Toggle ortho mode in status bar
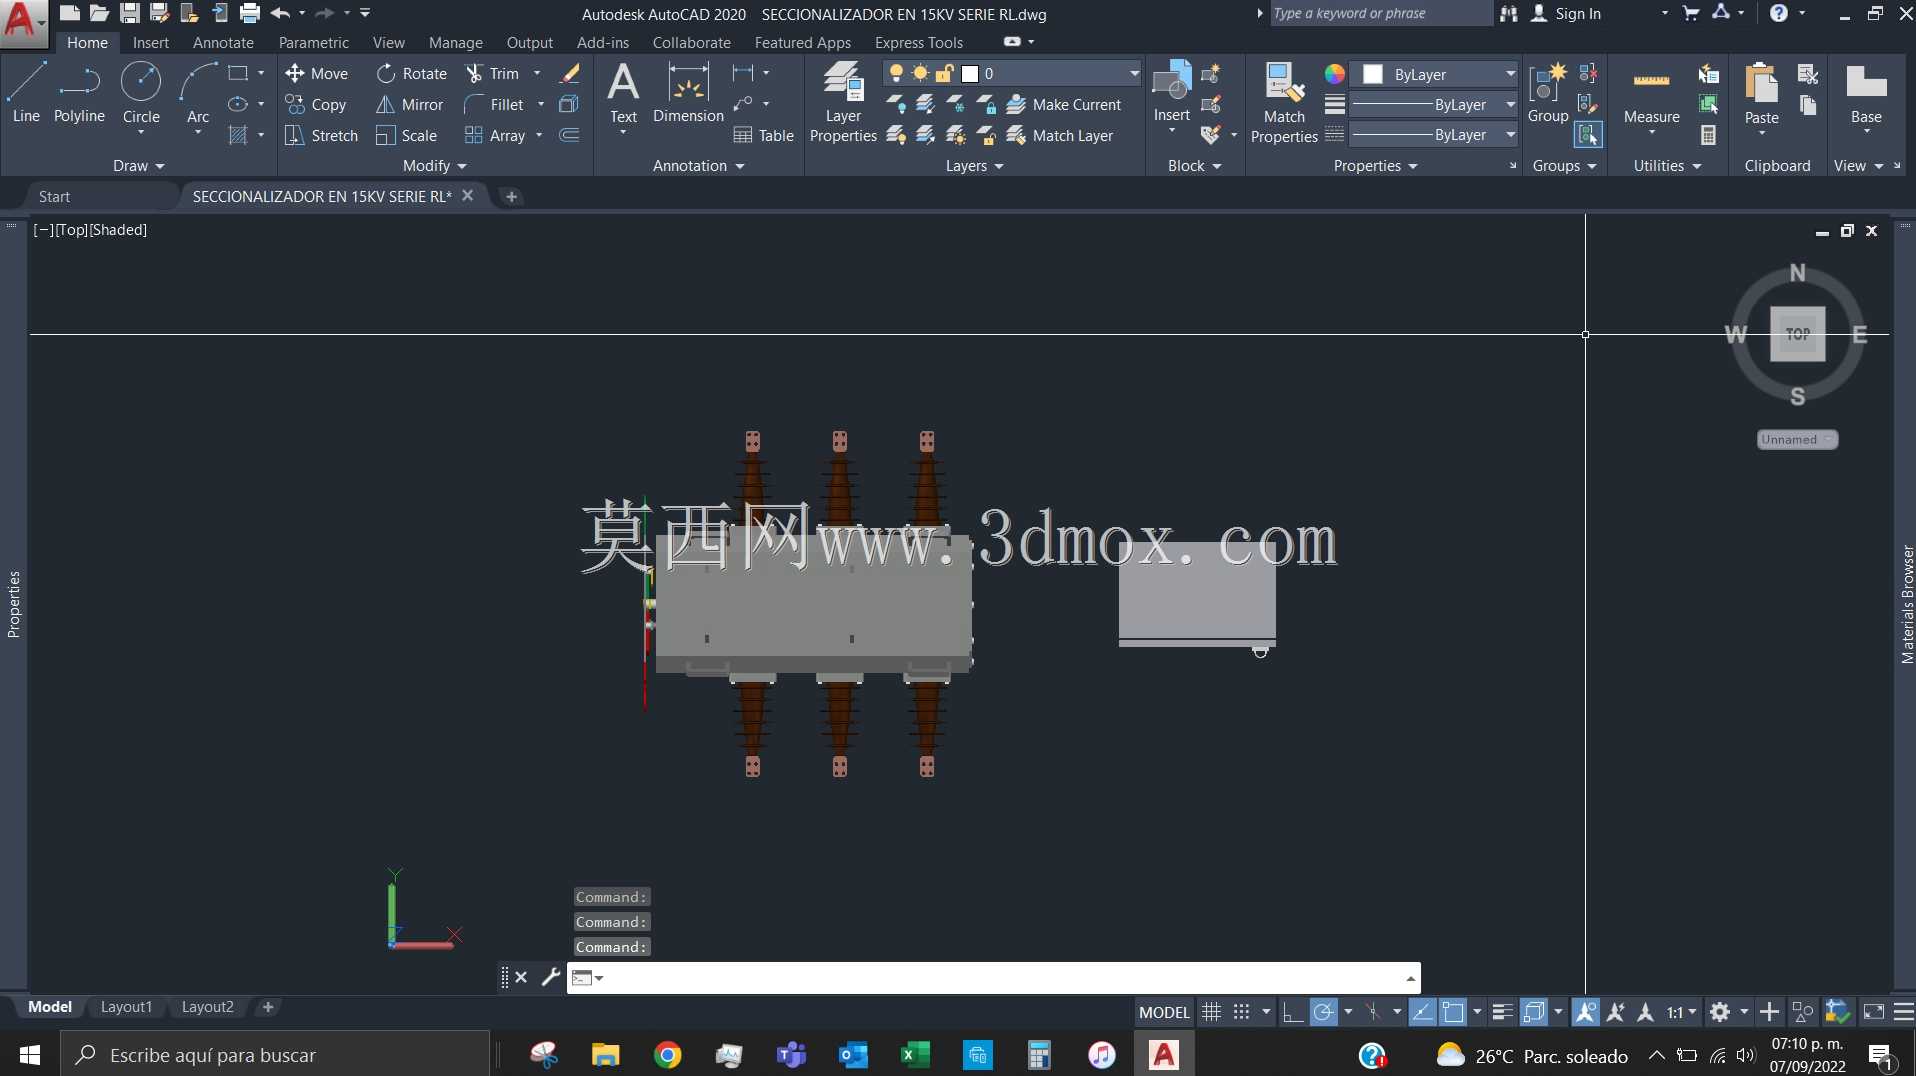The width and height of the screenshot is (1916, 1076). (1292, 1012)
